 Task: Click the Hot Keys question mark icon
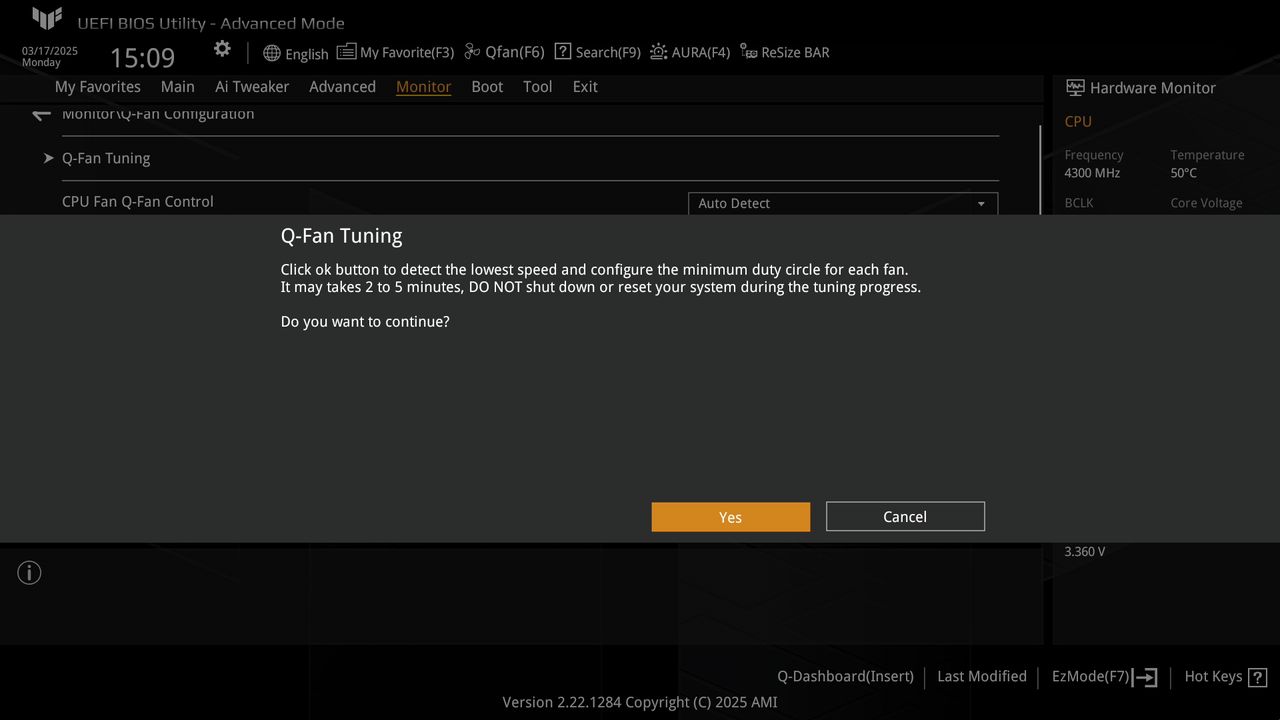click(1257, 678)
